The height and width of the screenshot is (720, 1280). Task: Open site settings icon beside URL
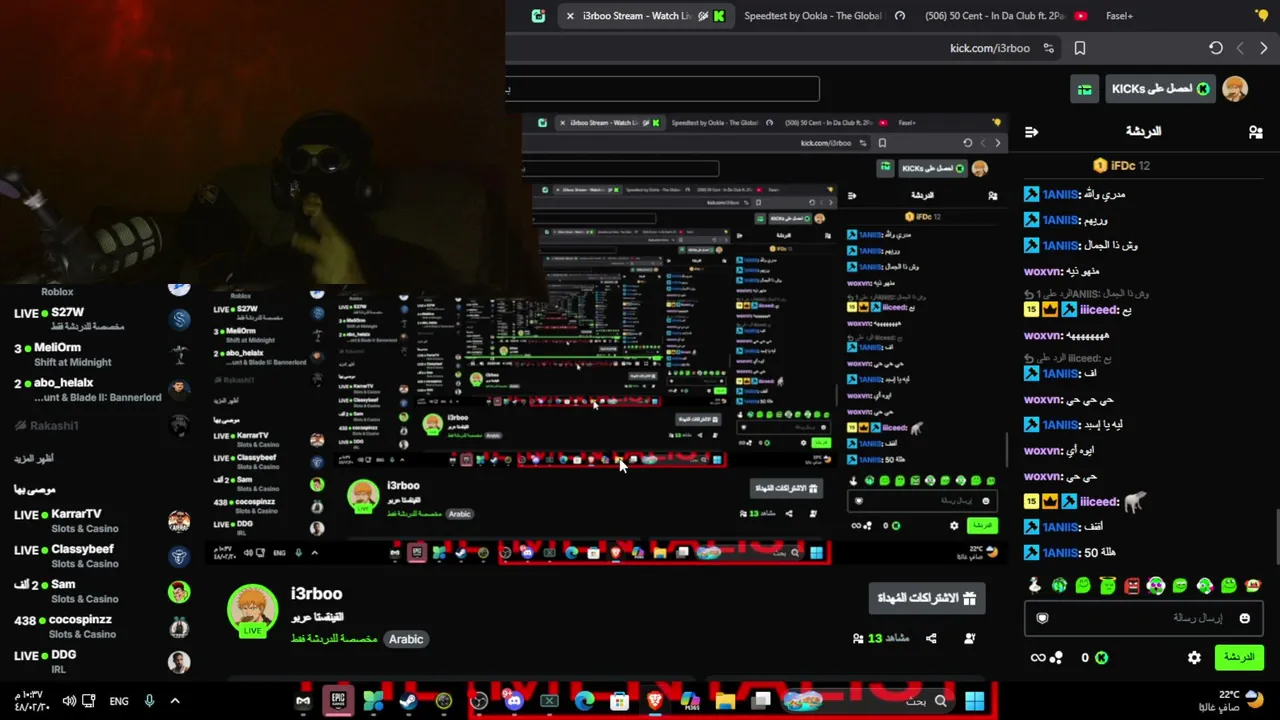tap(1048, 48)
